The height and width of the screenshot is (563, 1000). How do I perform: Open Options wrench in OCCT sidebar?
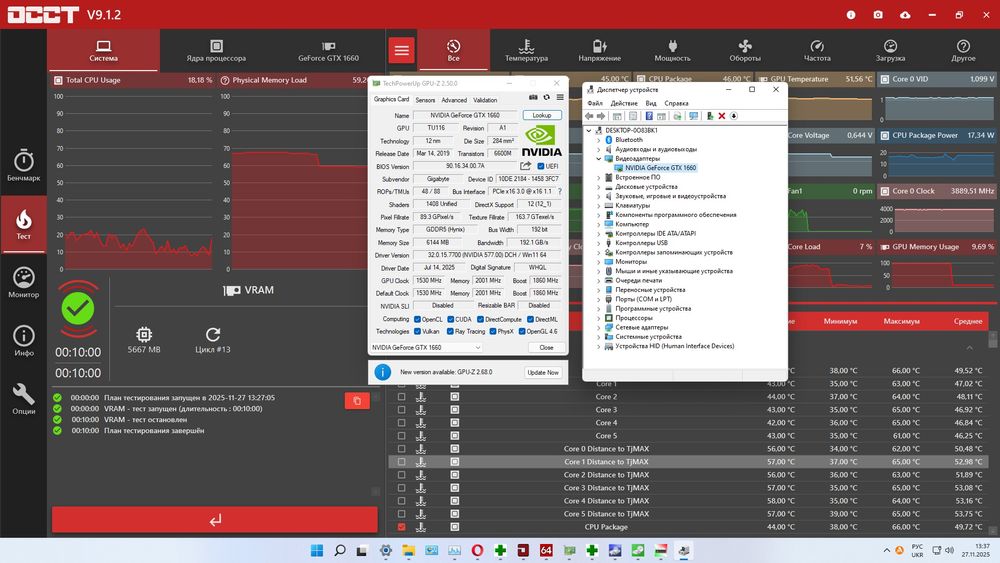pos(24,398)
